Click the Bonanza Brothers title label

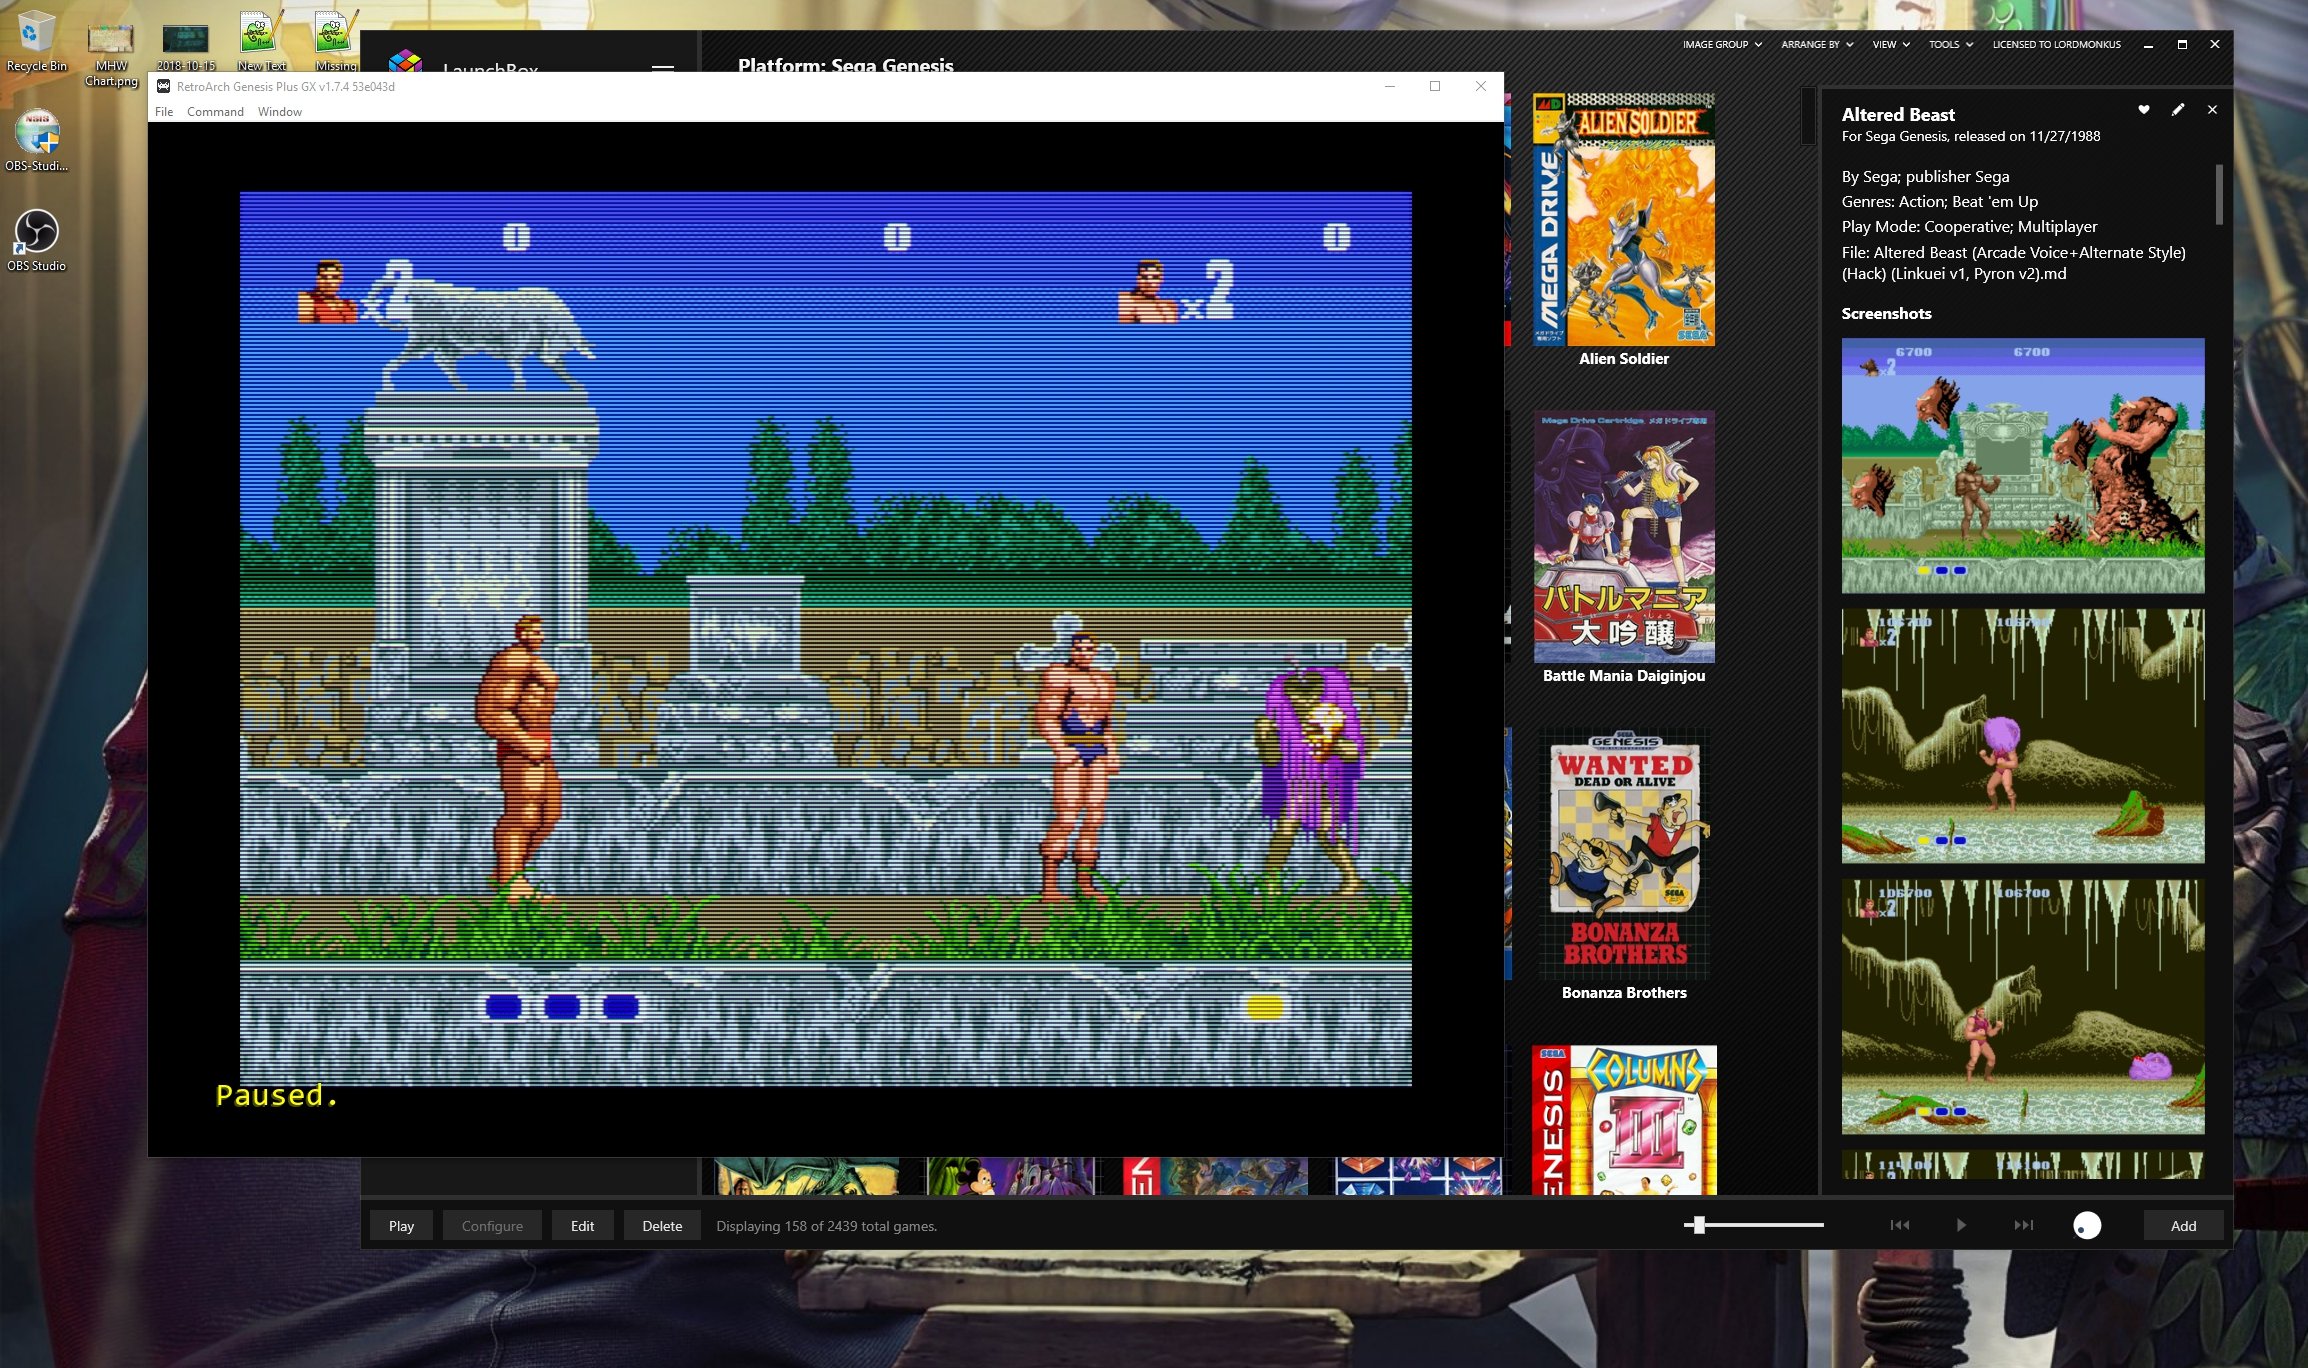(1624, 993)
